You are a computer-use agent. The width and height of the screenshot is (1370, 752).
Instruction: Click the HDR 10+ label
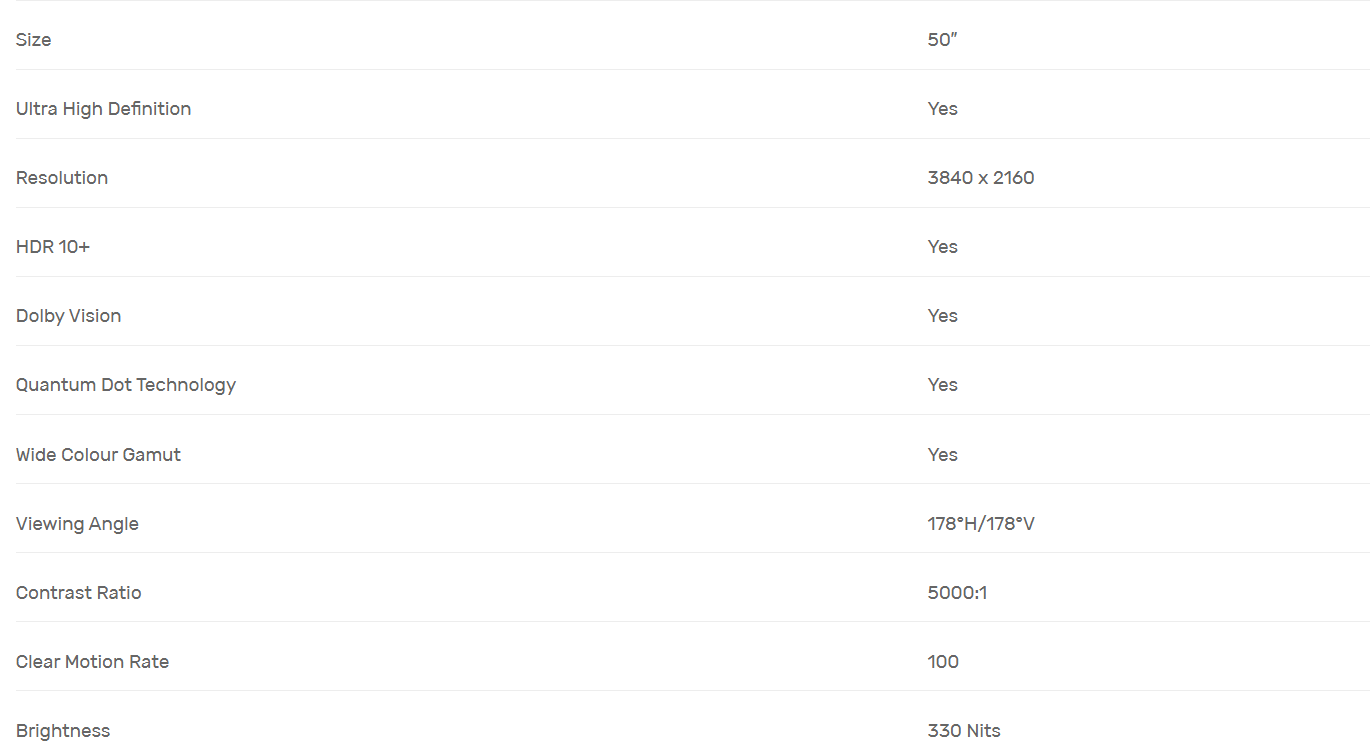pyautogui.click(x=53, y=247)
